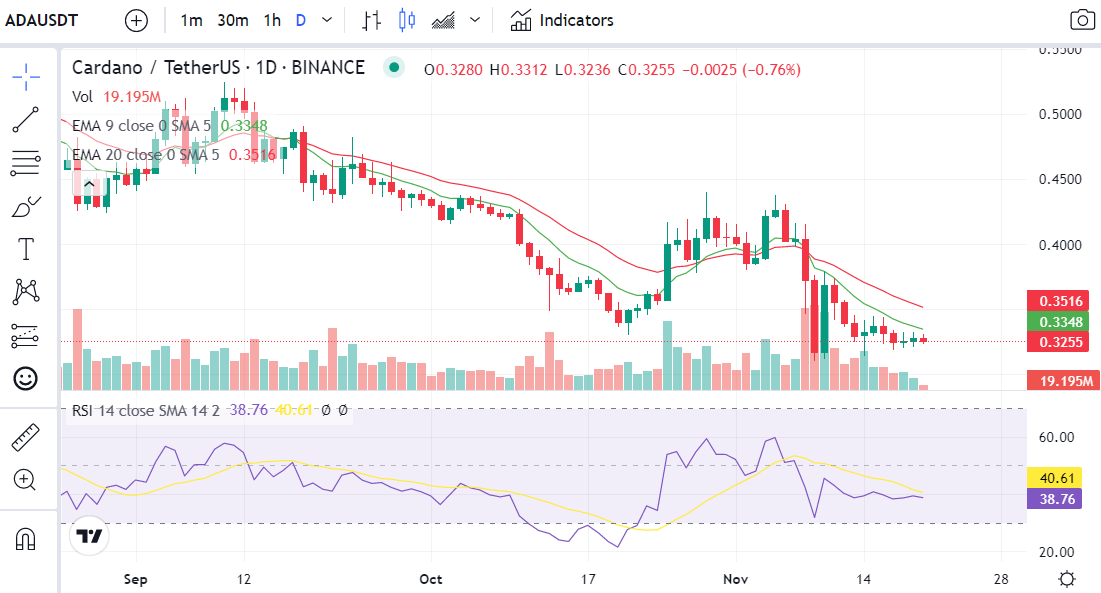Select the brush drawing tool
The width and height of the screenshot is (1101, 593).
tap(26, 206)
